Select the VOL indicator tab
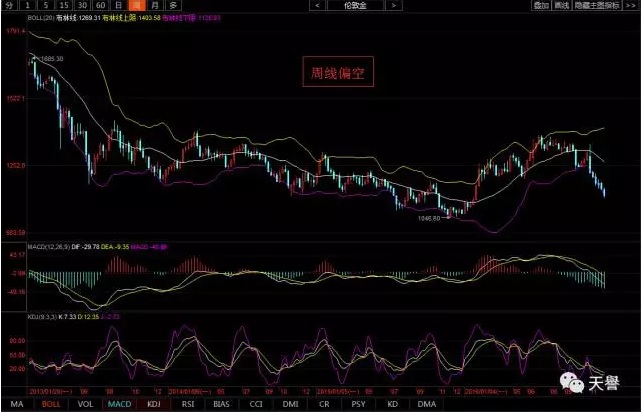This screenshot has height=412, width=642. (85, 404)
